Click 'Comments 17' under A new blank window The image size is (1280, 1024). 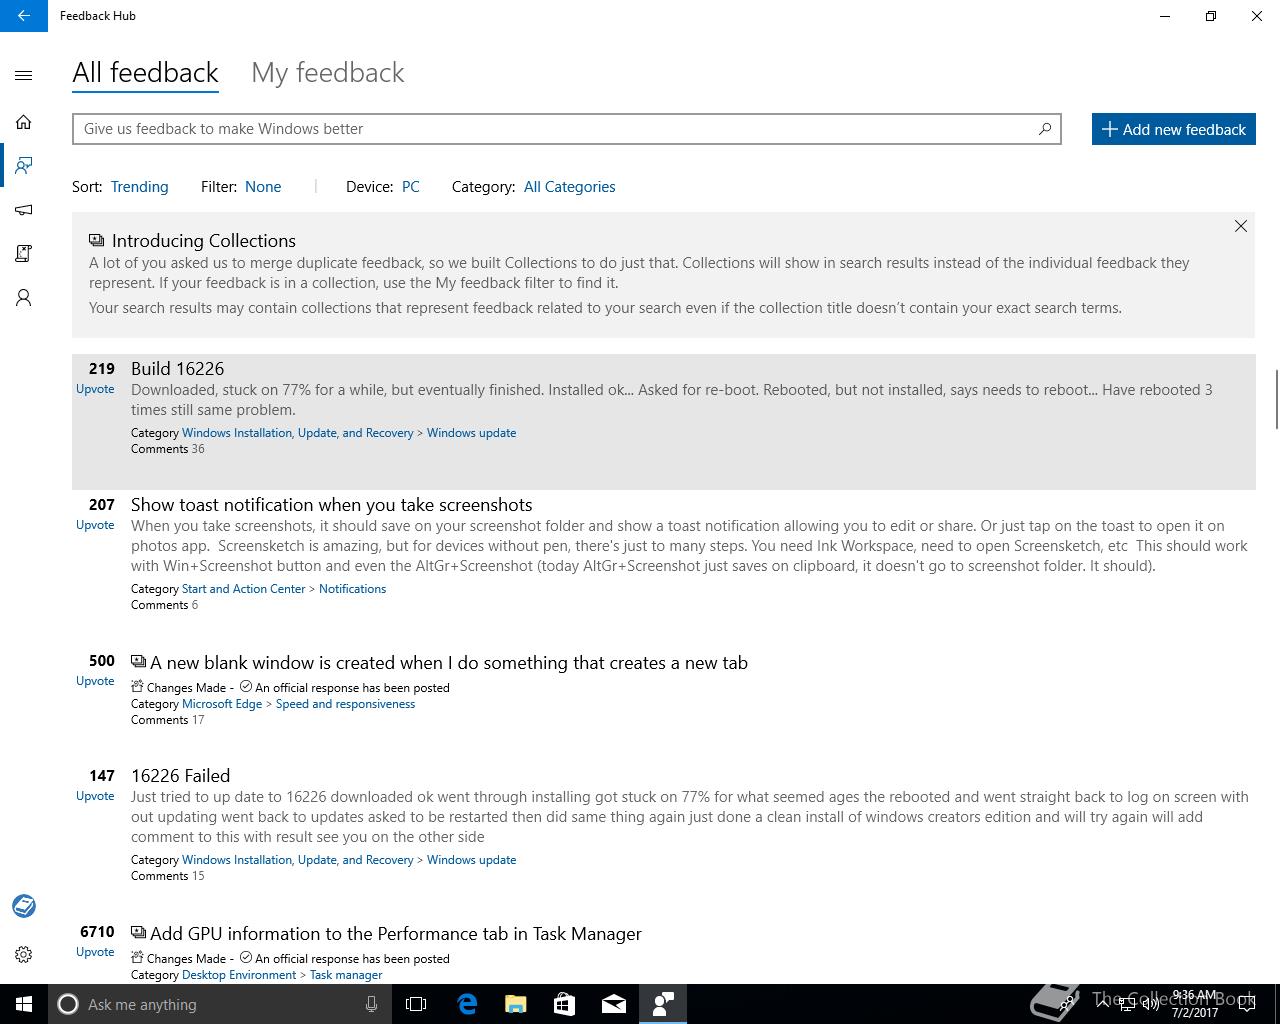[167, 720]
